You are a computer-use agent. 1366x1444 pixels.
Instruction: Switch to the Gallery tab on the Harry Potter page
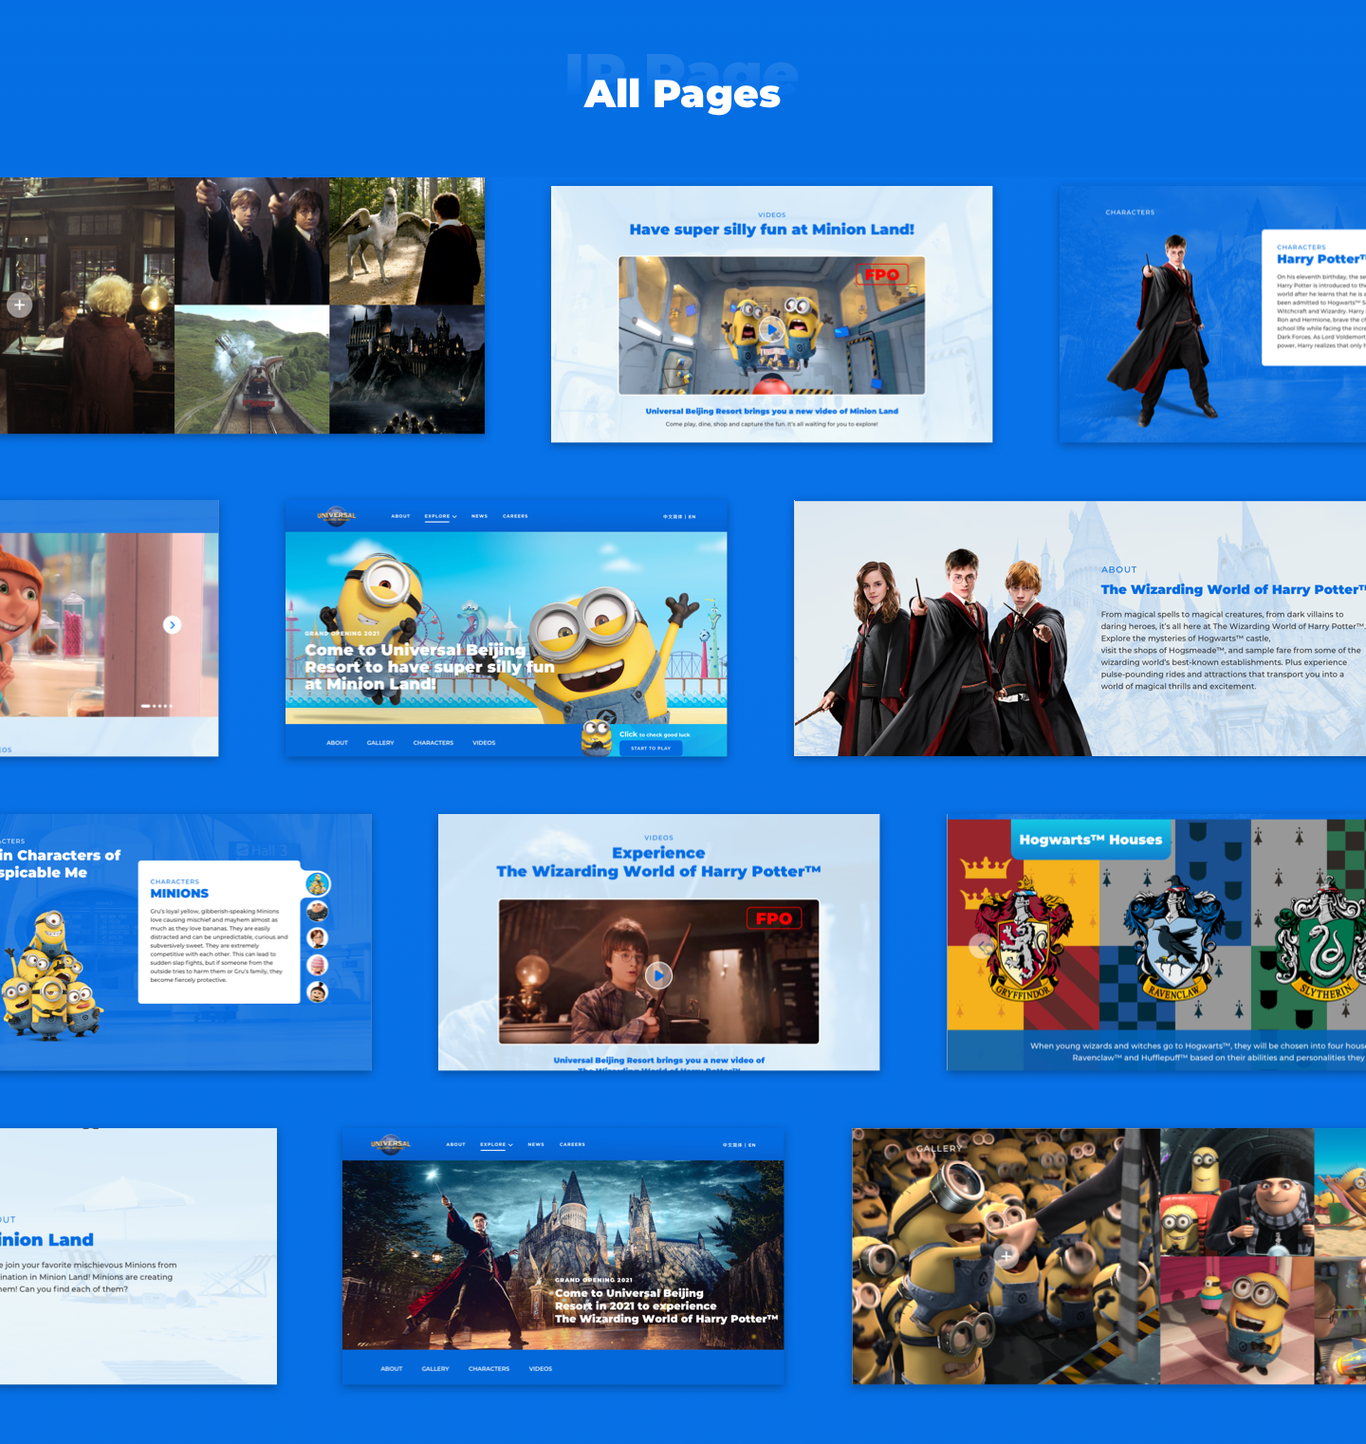[x=435, y=1369]
